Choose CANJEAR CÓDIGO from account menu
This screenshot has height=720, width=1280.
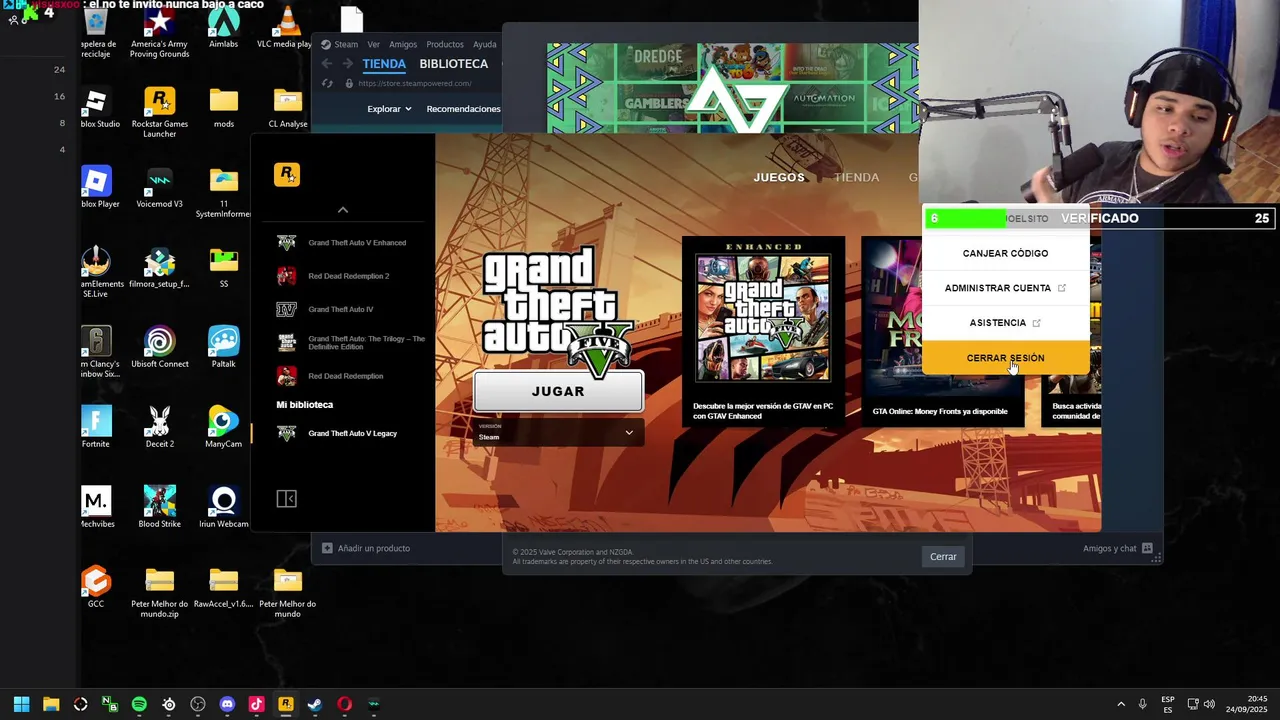tap(1005, 253)
